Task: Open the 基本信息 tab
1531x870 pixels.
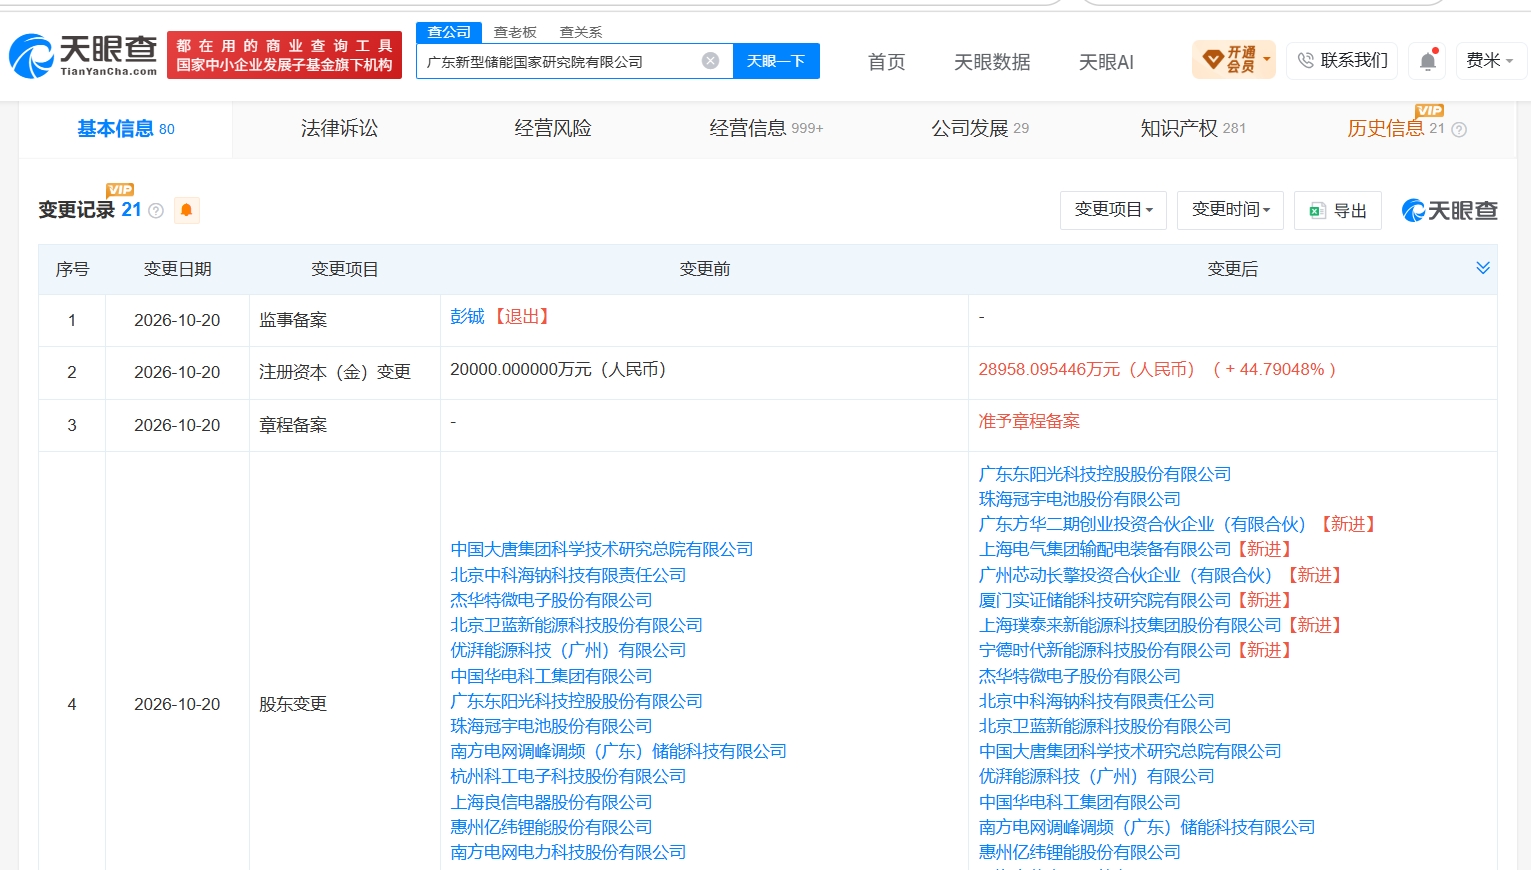Action: click(126, 129)
